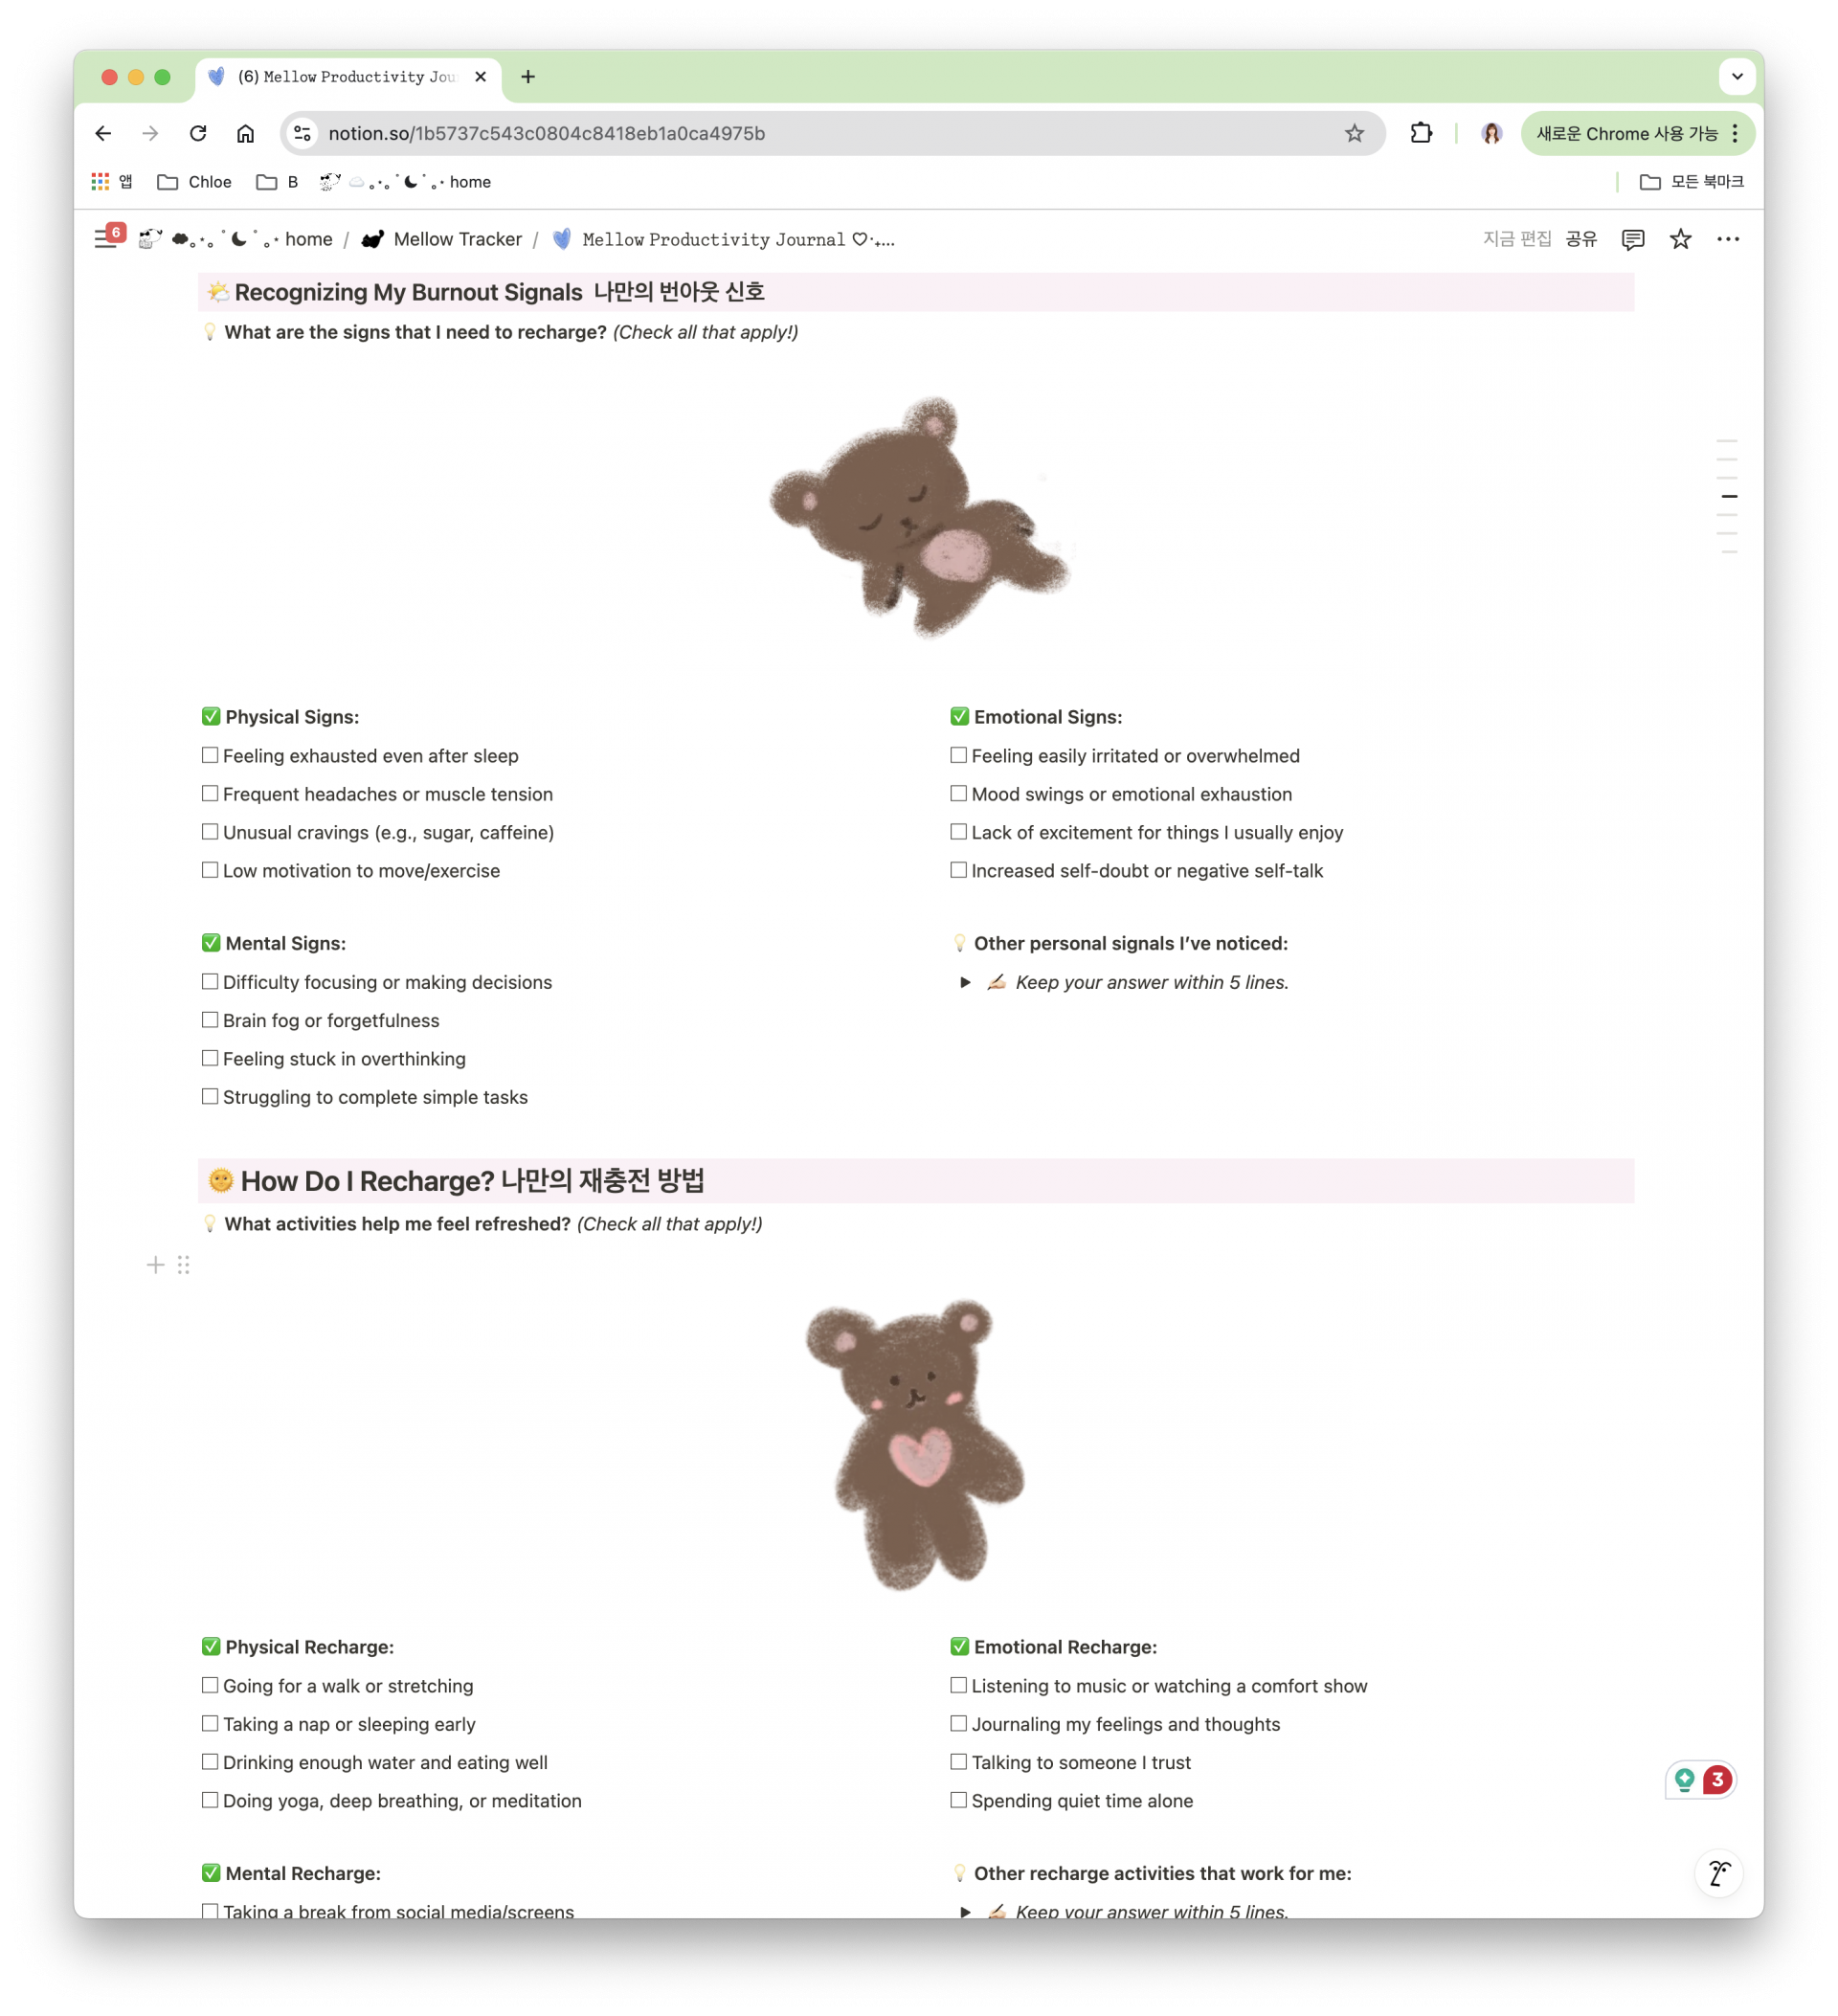1838x2016 pixels.
Task: Click the six-dot block drag handle
Action: click(183, 1265)
